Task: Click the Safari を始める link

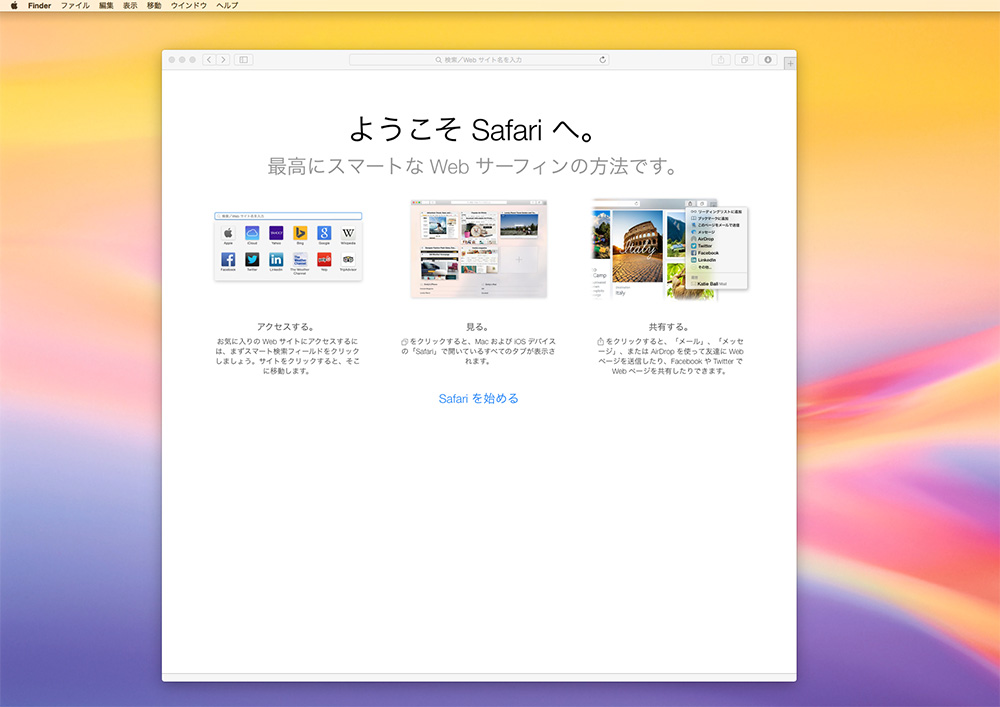Action: tap(478, 398)
